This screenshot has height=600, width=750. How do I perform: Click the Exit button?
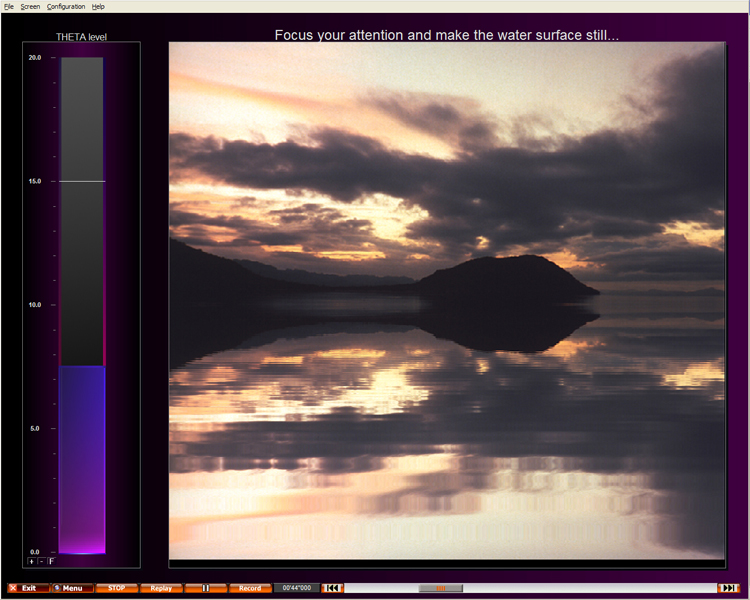(x=28, y=588)
